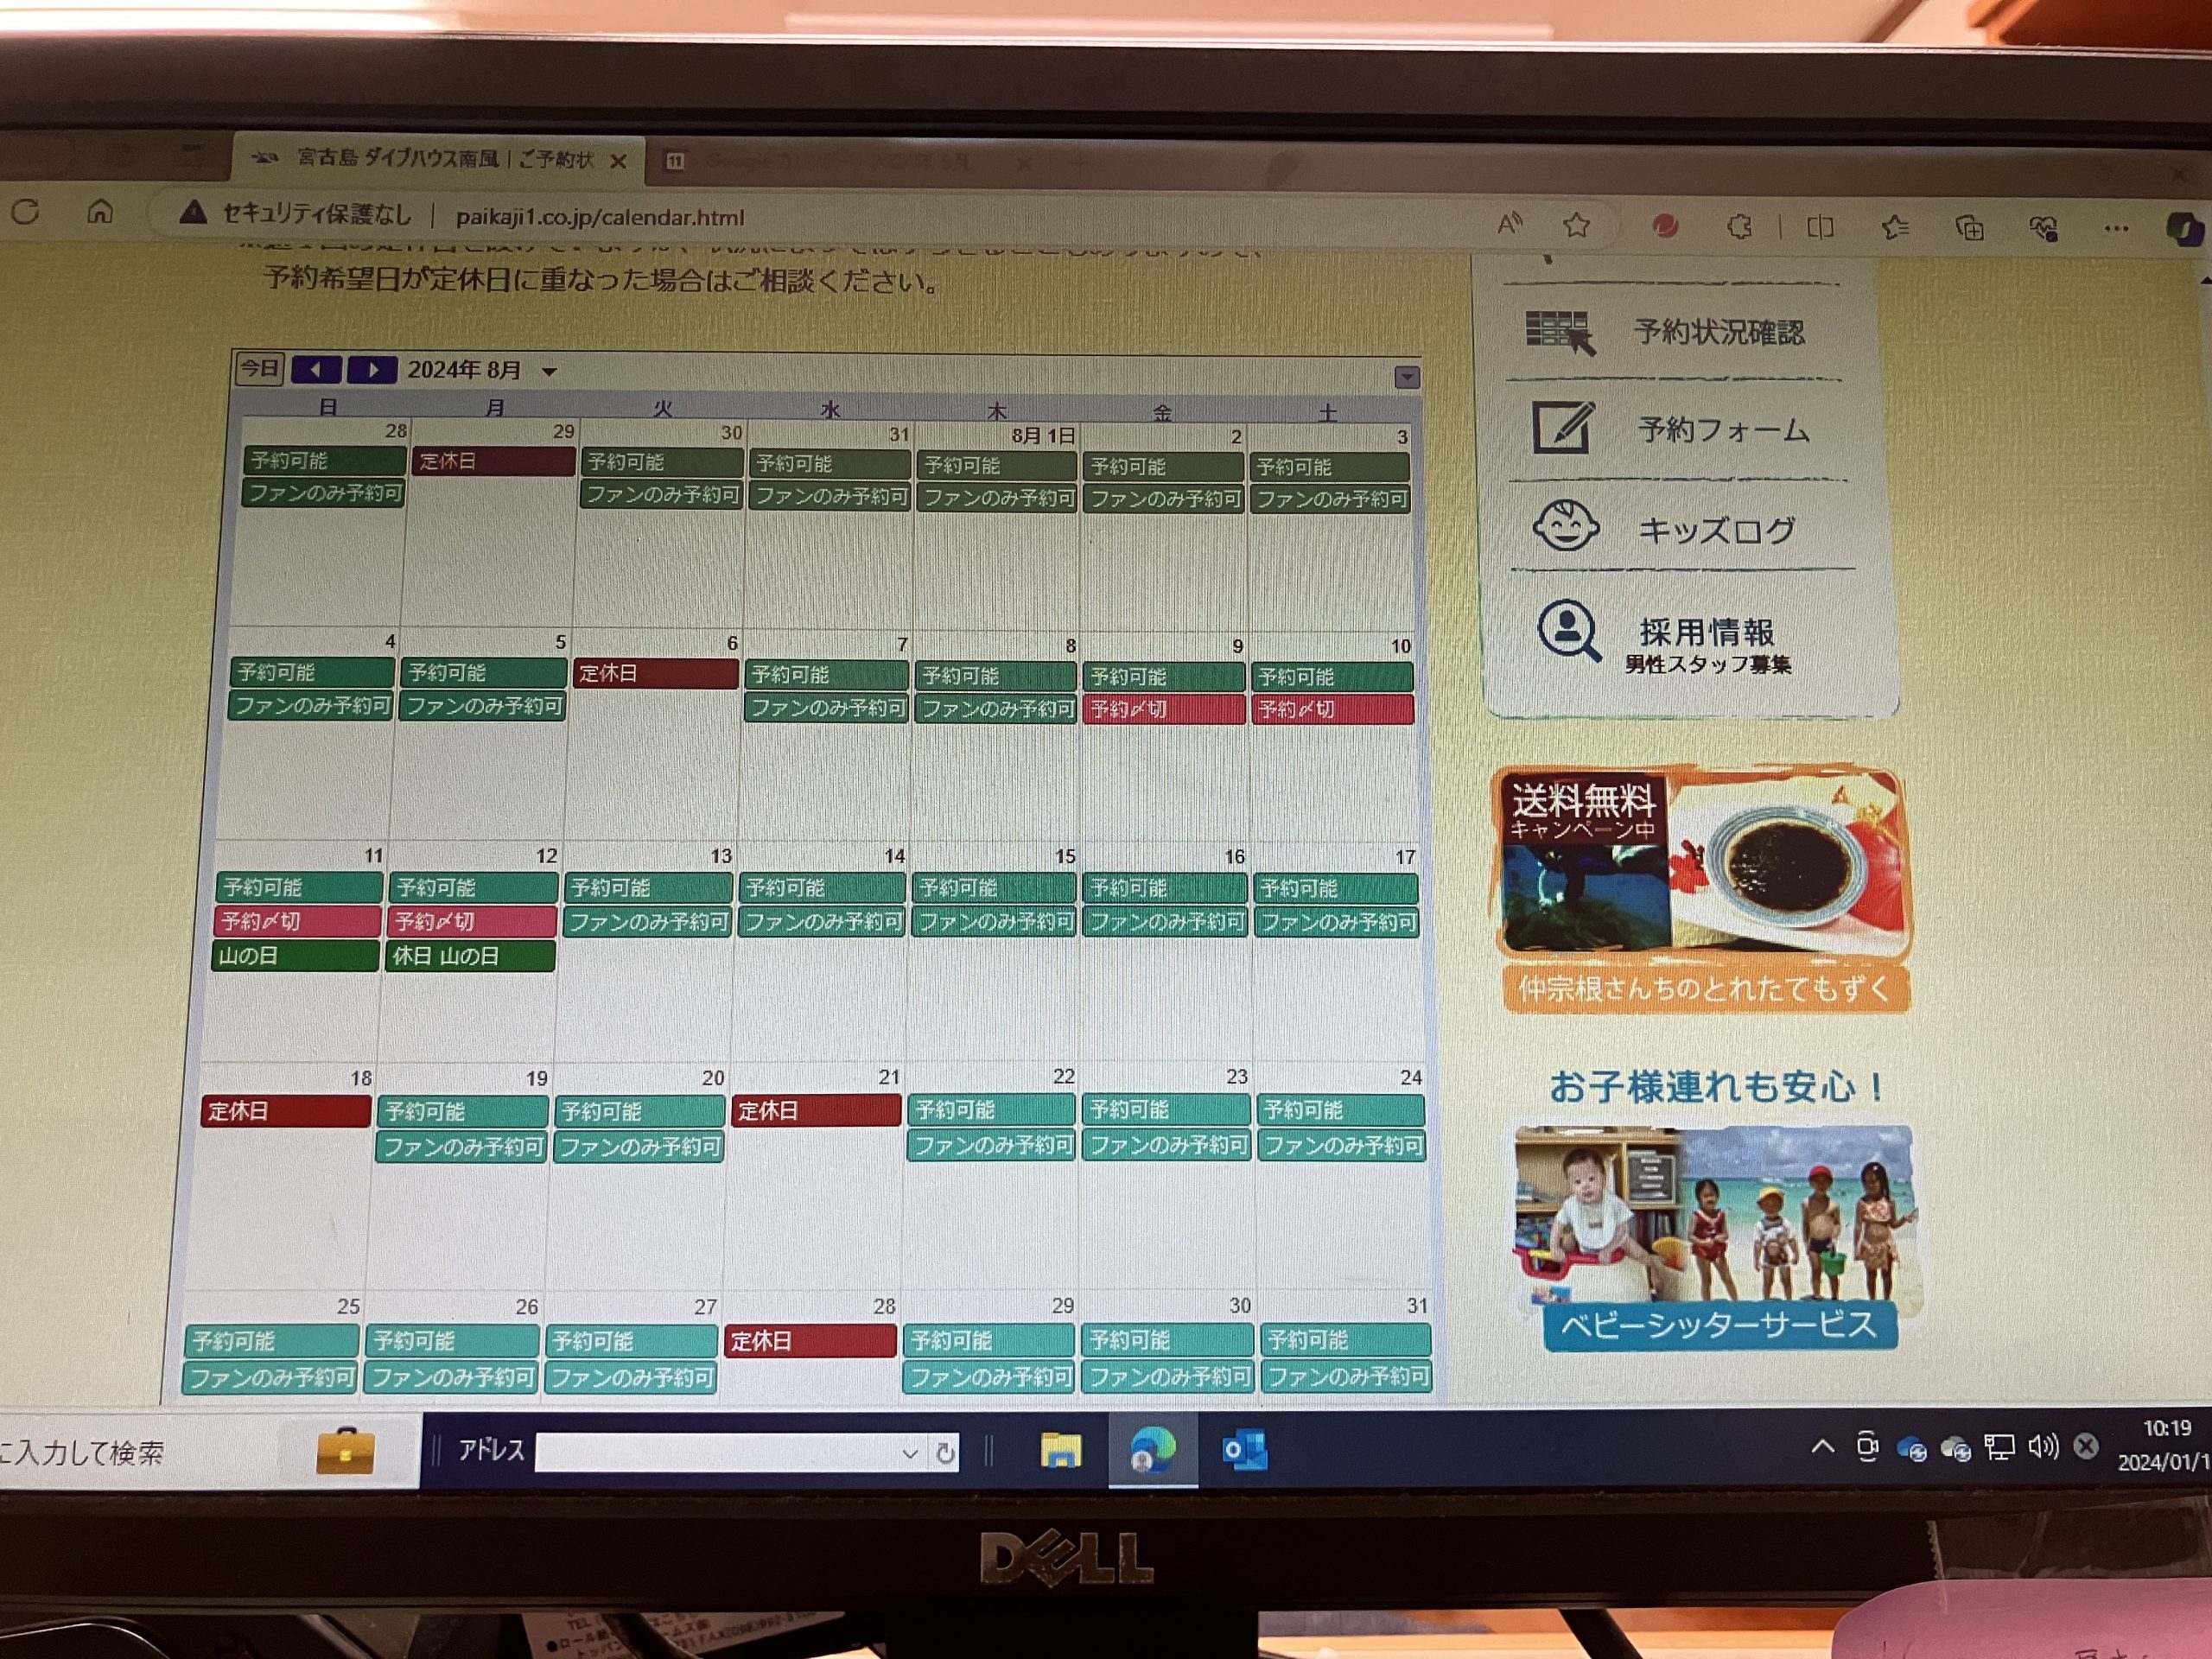Open the Outlook icon in taskbar
The height and width of the screenshot is (1659, 2212).
1244,1450
